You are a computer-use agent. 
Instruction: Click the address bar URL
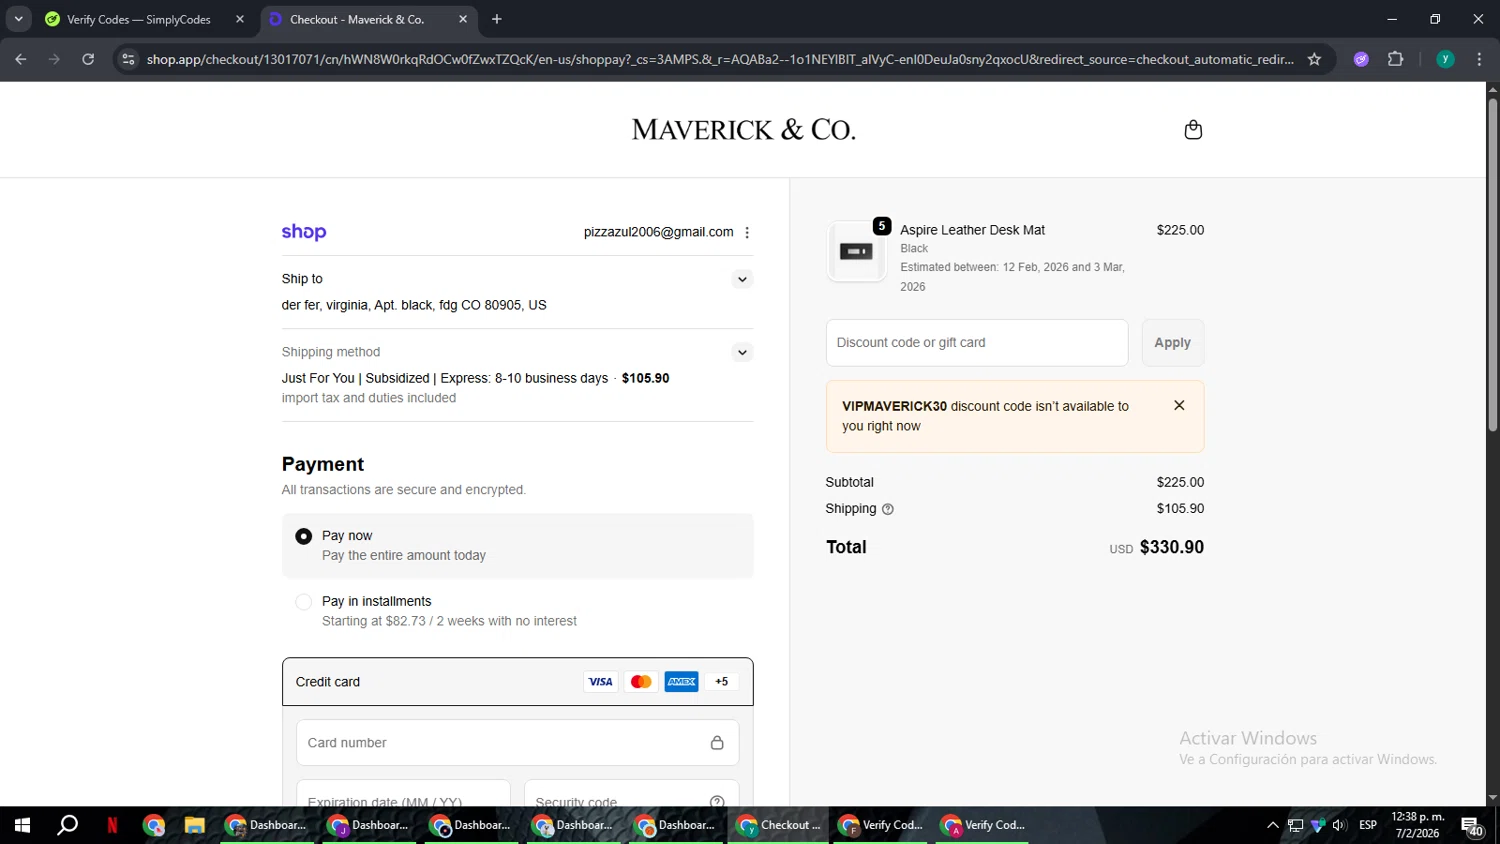pos(720,59)
